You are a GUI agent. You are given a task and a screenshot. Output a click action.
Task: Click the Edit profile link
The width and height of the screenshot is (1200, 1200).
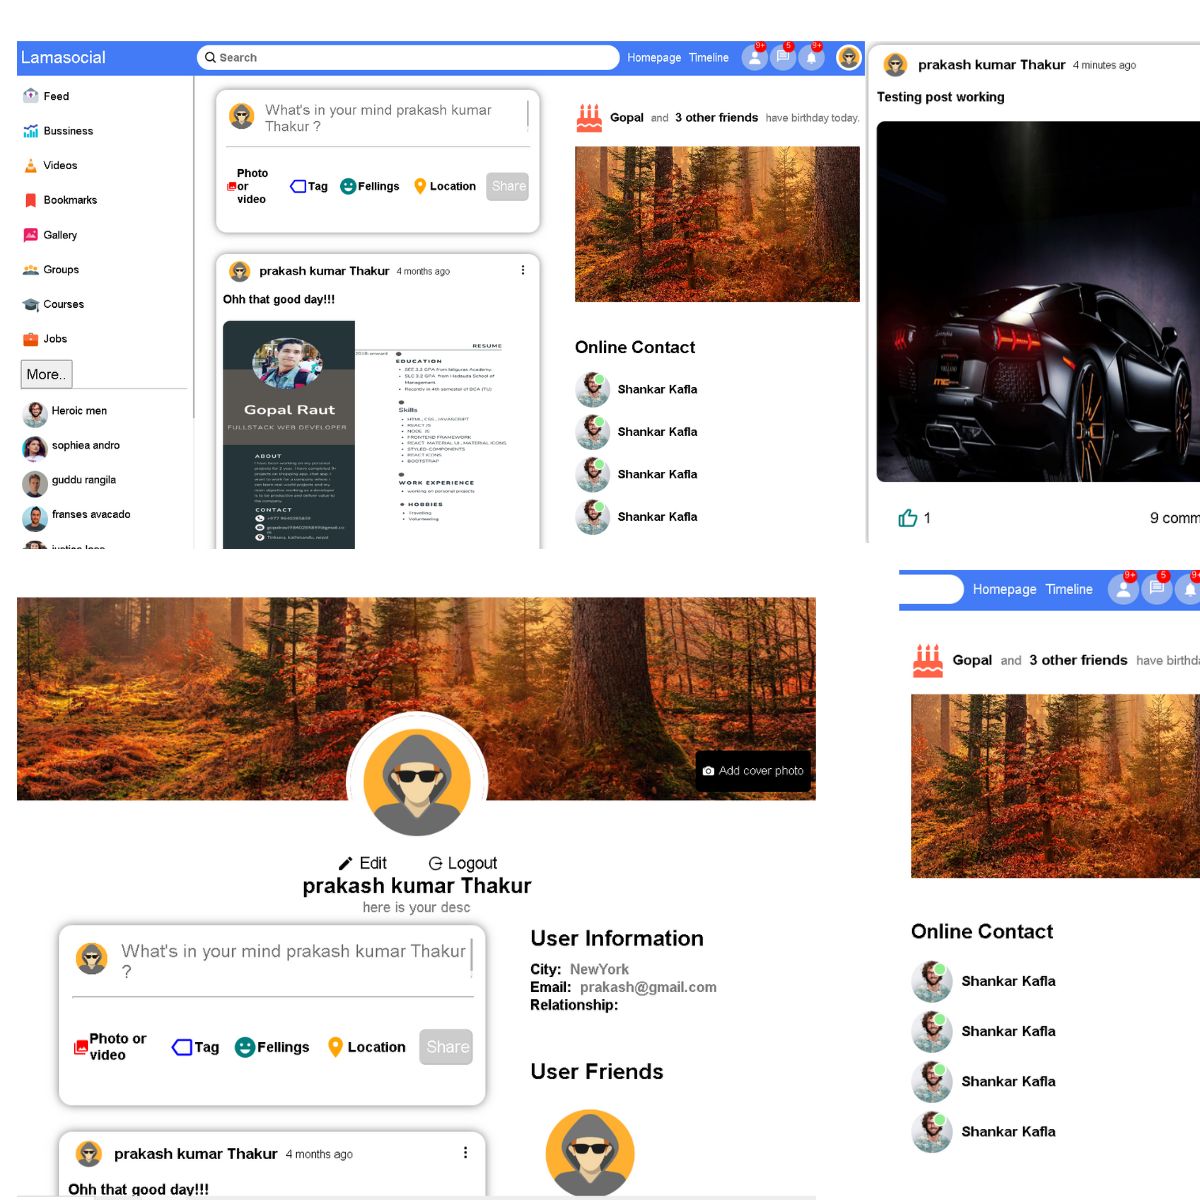tap(362, 863)
